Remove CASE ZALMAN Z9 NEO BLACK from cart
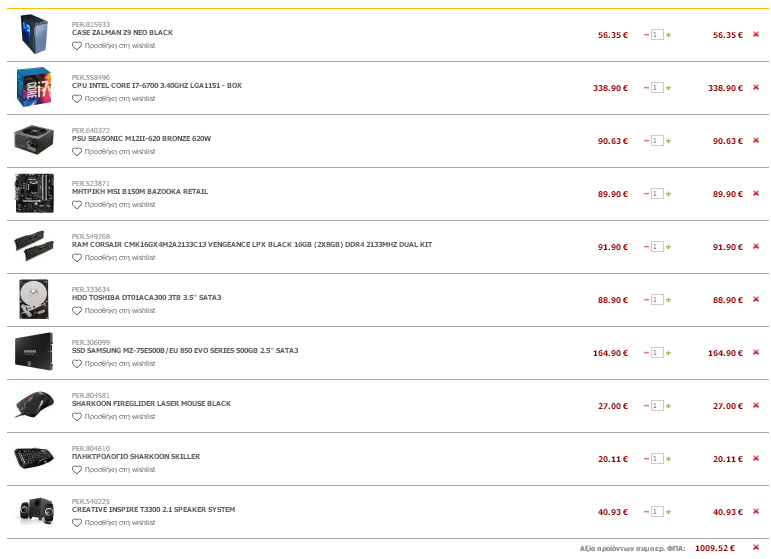Image resolution: width=771 pixels, height=559 pixels. [x=756, y=34]
